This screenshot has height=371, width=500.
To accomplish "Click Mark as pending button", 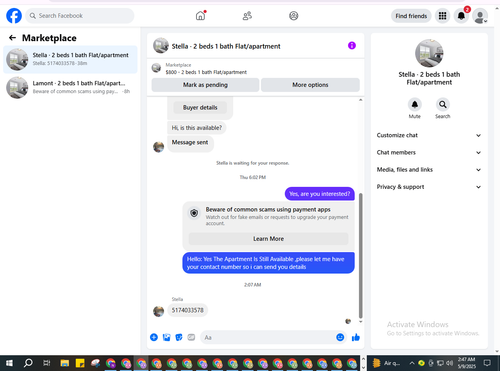I will 205,85.
